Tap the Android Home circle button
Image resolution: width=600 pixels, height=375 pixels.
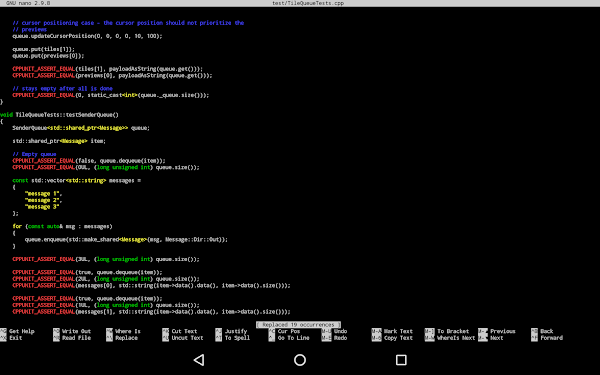300,360
